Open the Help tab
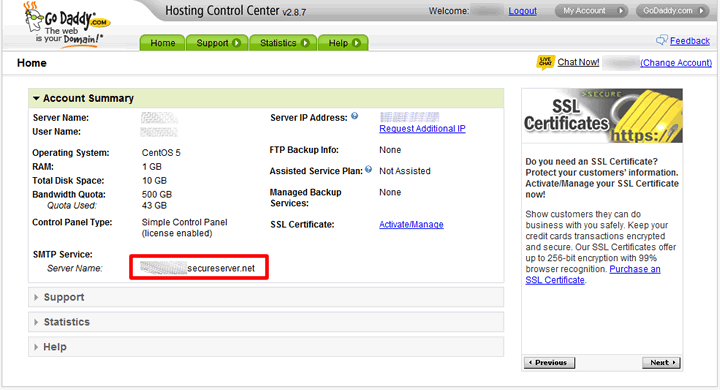The height and width of the screenshot is (390, 720). [x=343, y=43]
